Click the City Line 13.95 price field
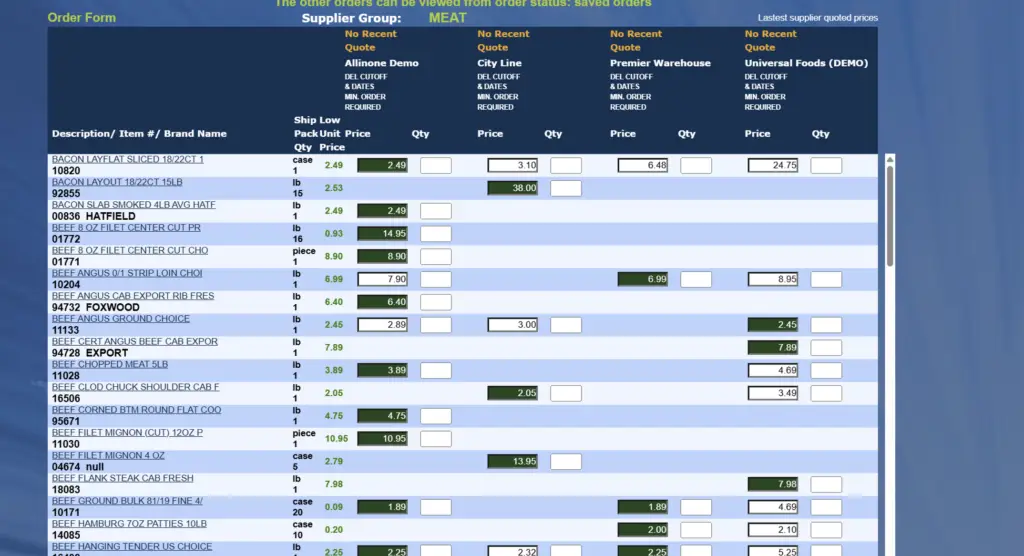This screenshot has height=556, width=1024. coord(513,462)
